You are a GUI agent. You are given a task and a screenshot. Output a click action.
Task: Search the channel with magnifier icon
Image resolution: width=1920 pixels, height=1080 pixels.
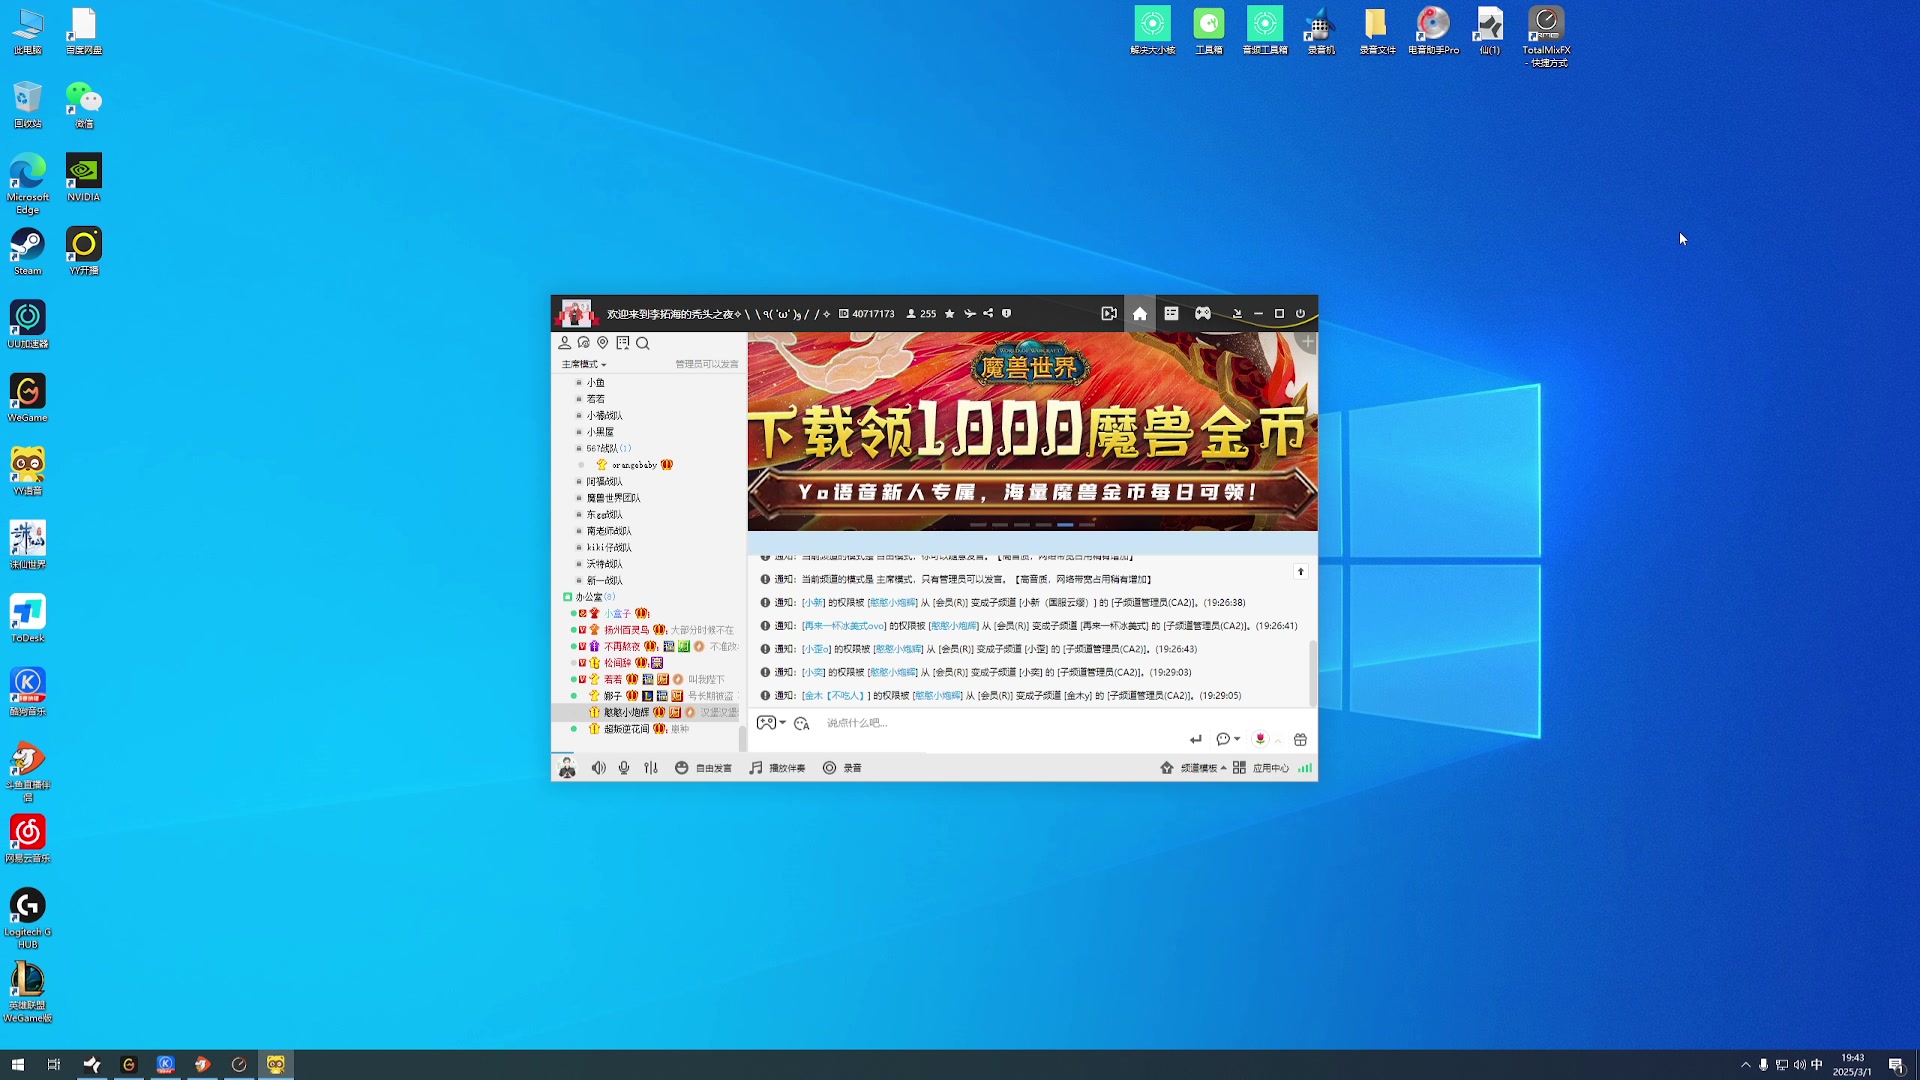pyautogui.click(x=643, y=343)
